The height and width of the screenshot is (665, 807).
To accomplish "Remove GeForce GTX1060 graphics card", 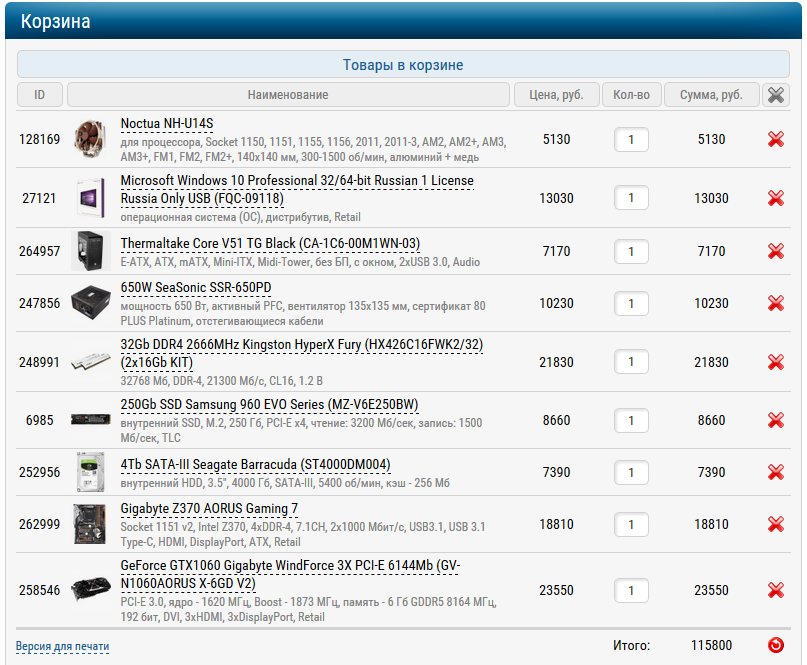I will pos(776,590).
